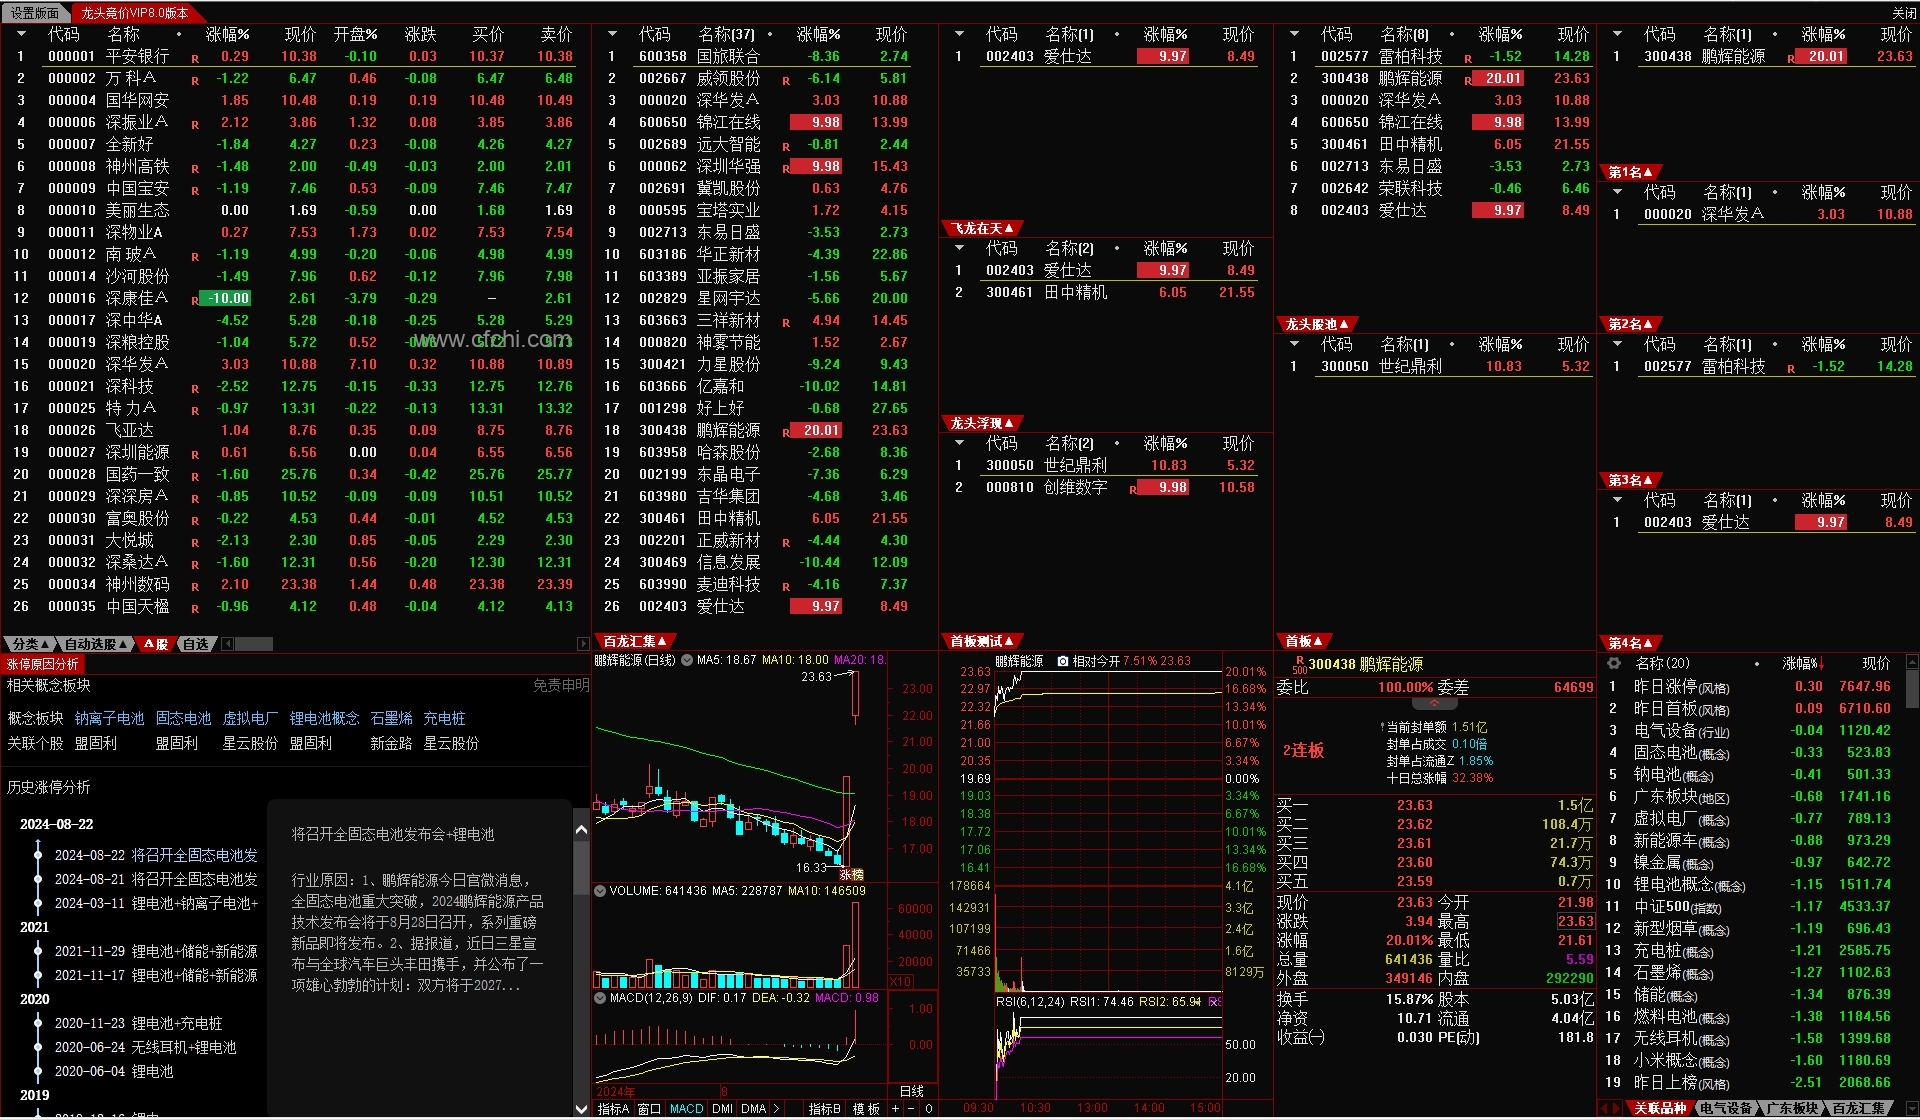Toggle dropdown circle next to MACD(12,26,9)
This screenshot has width=1920, height=1119.
(x=600, y=998)
